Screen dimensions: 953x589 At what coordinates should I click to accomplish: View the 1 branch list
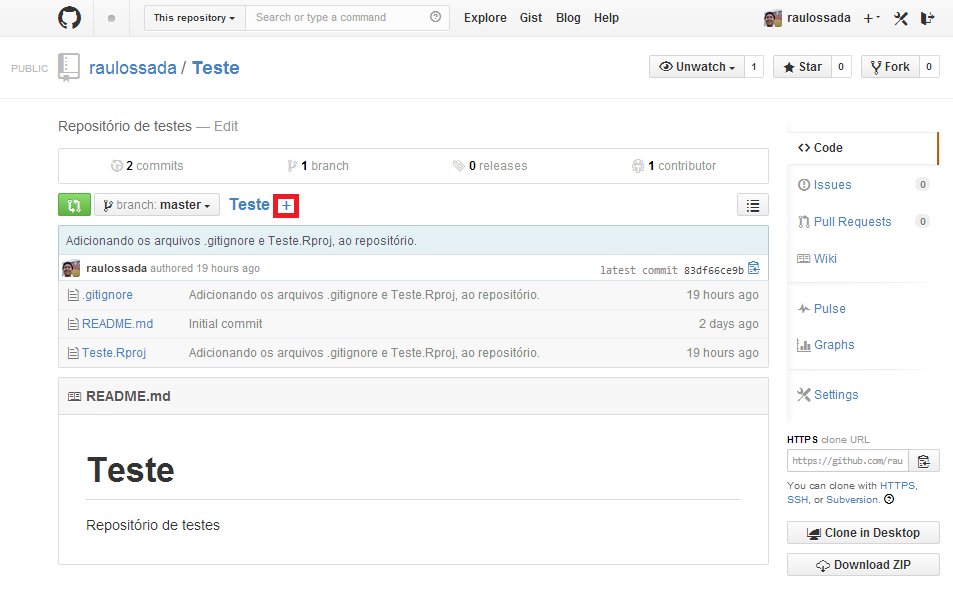coord(318,165)
